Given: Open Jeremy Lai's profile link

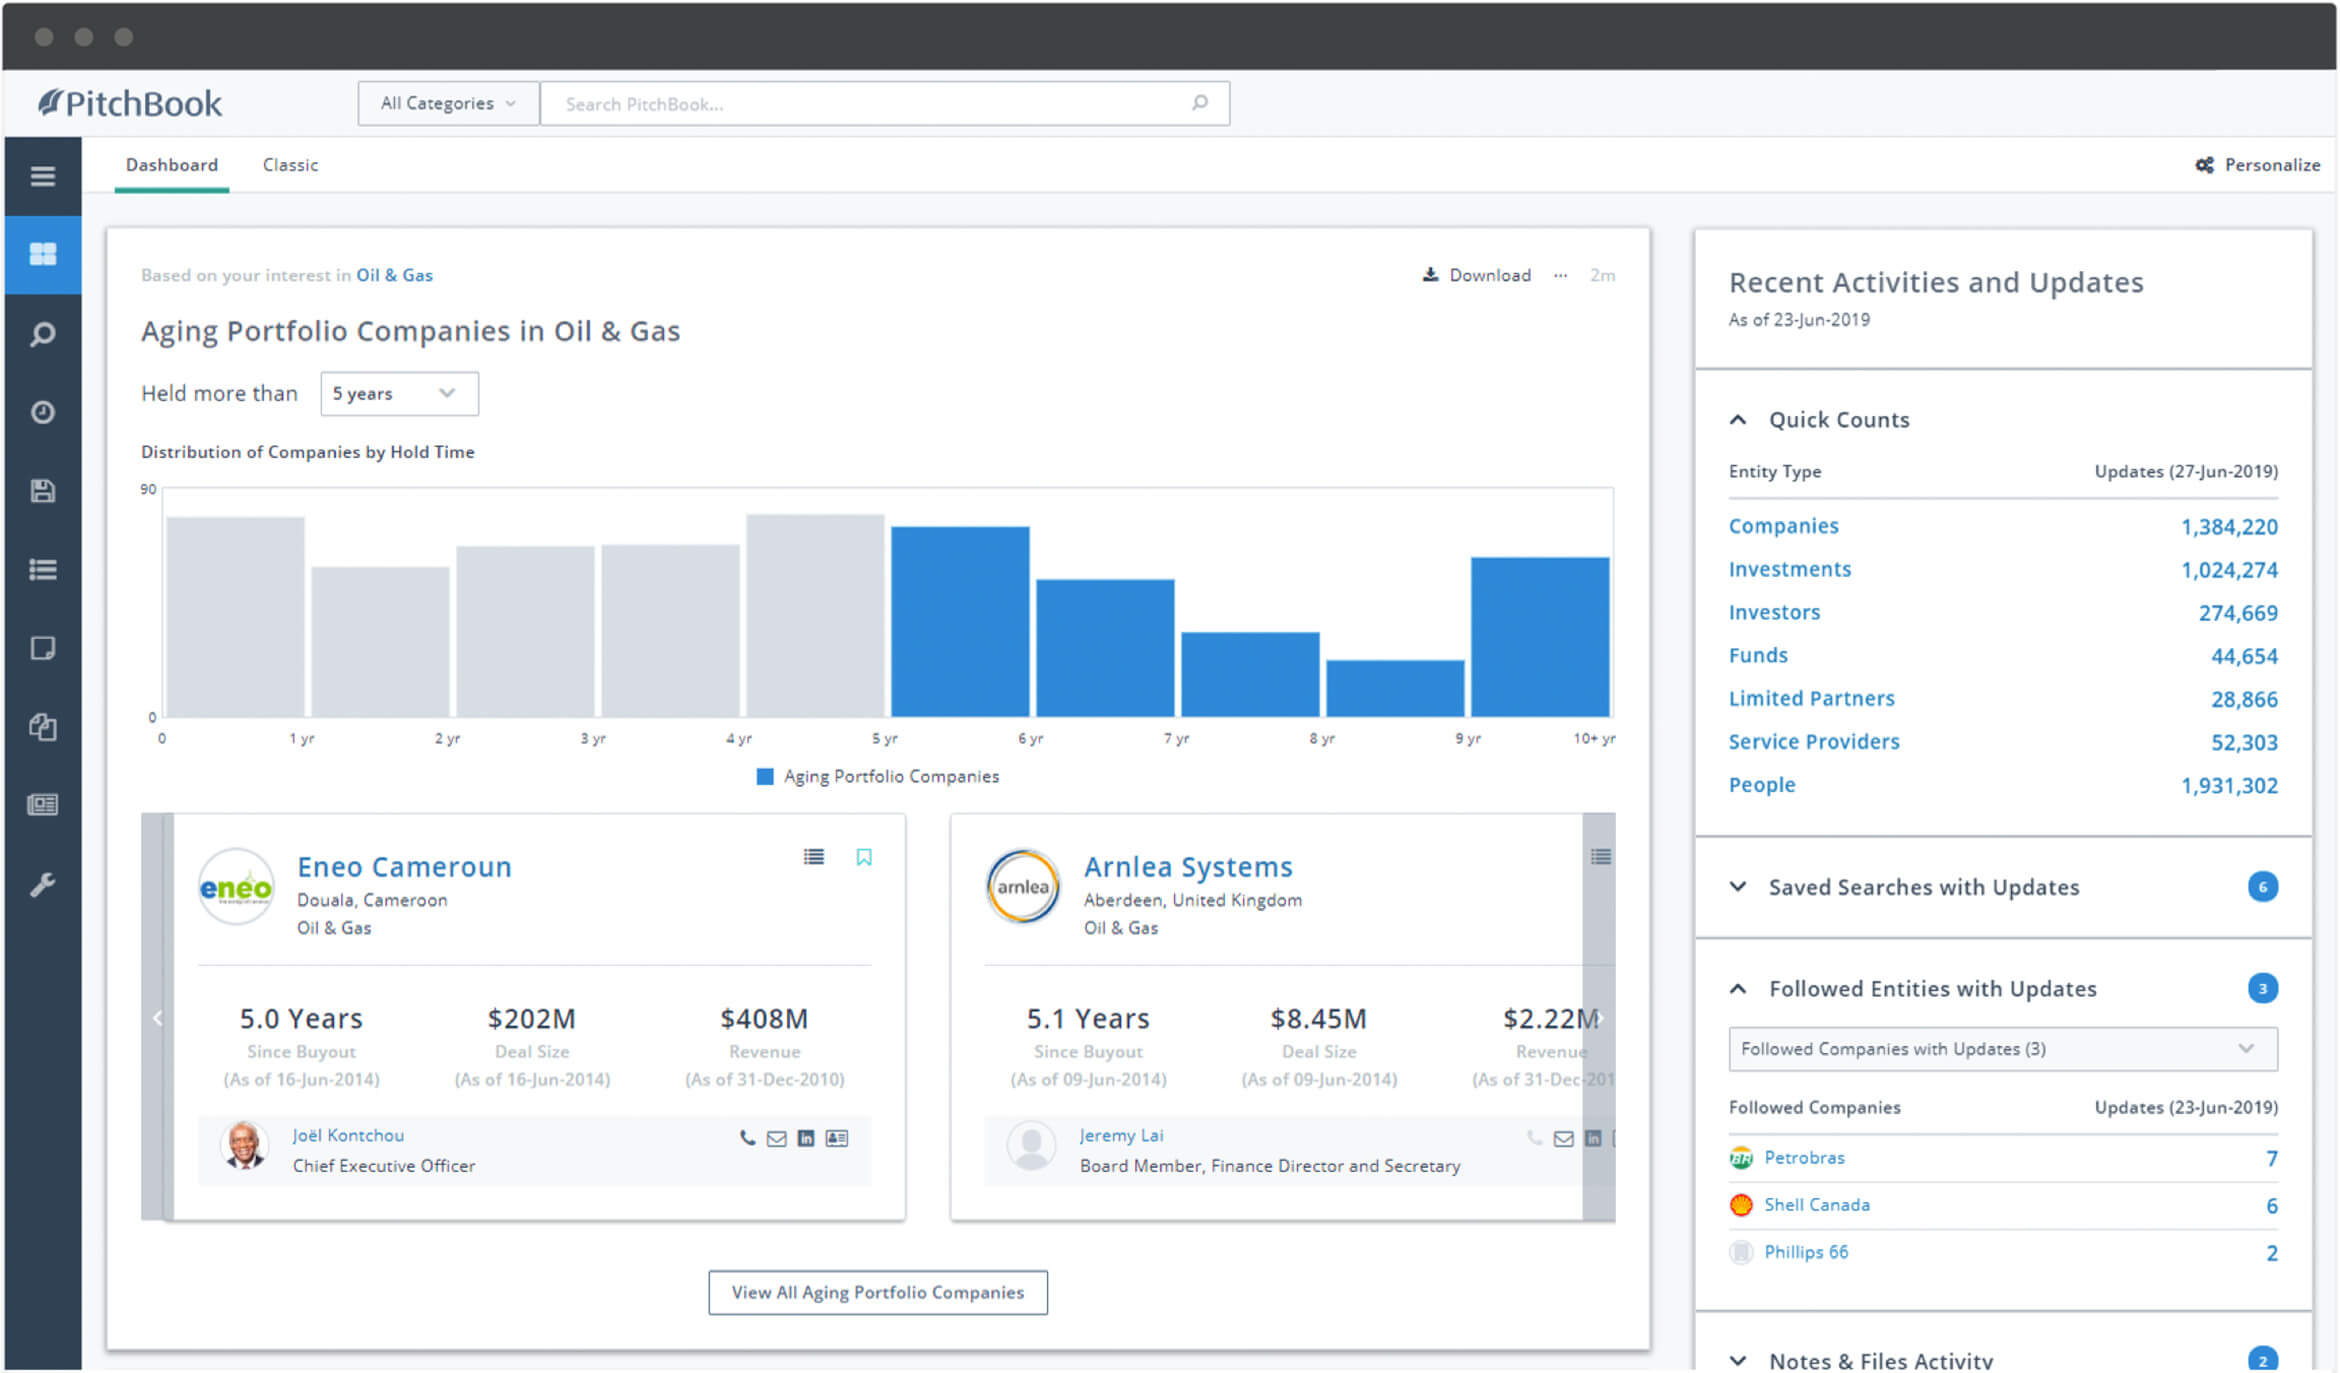Looking at the screenshot, I should point(1121,1135).
